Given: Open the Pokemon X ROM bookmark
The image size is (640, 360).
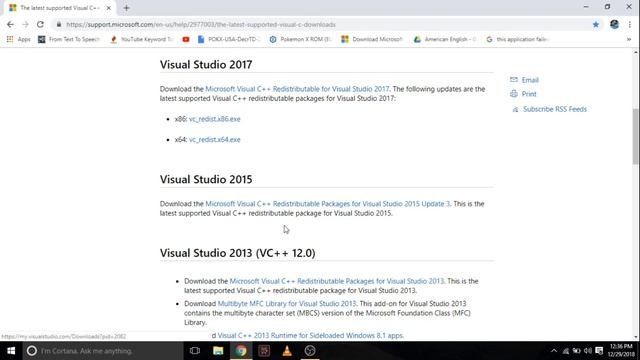Looking at the screenshot, I should [x=300, y=39].
